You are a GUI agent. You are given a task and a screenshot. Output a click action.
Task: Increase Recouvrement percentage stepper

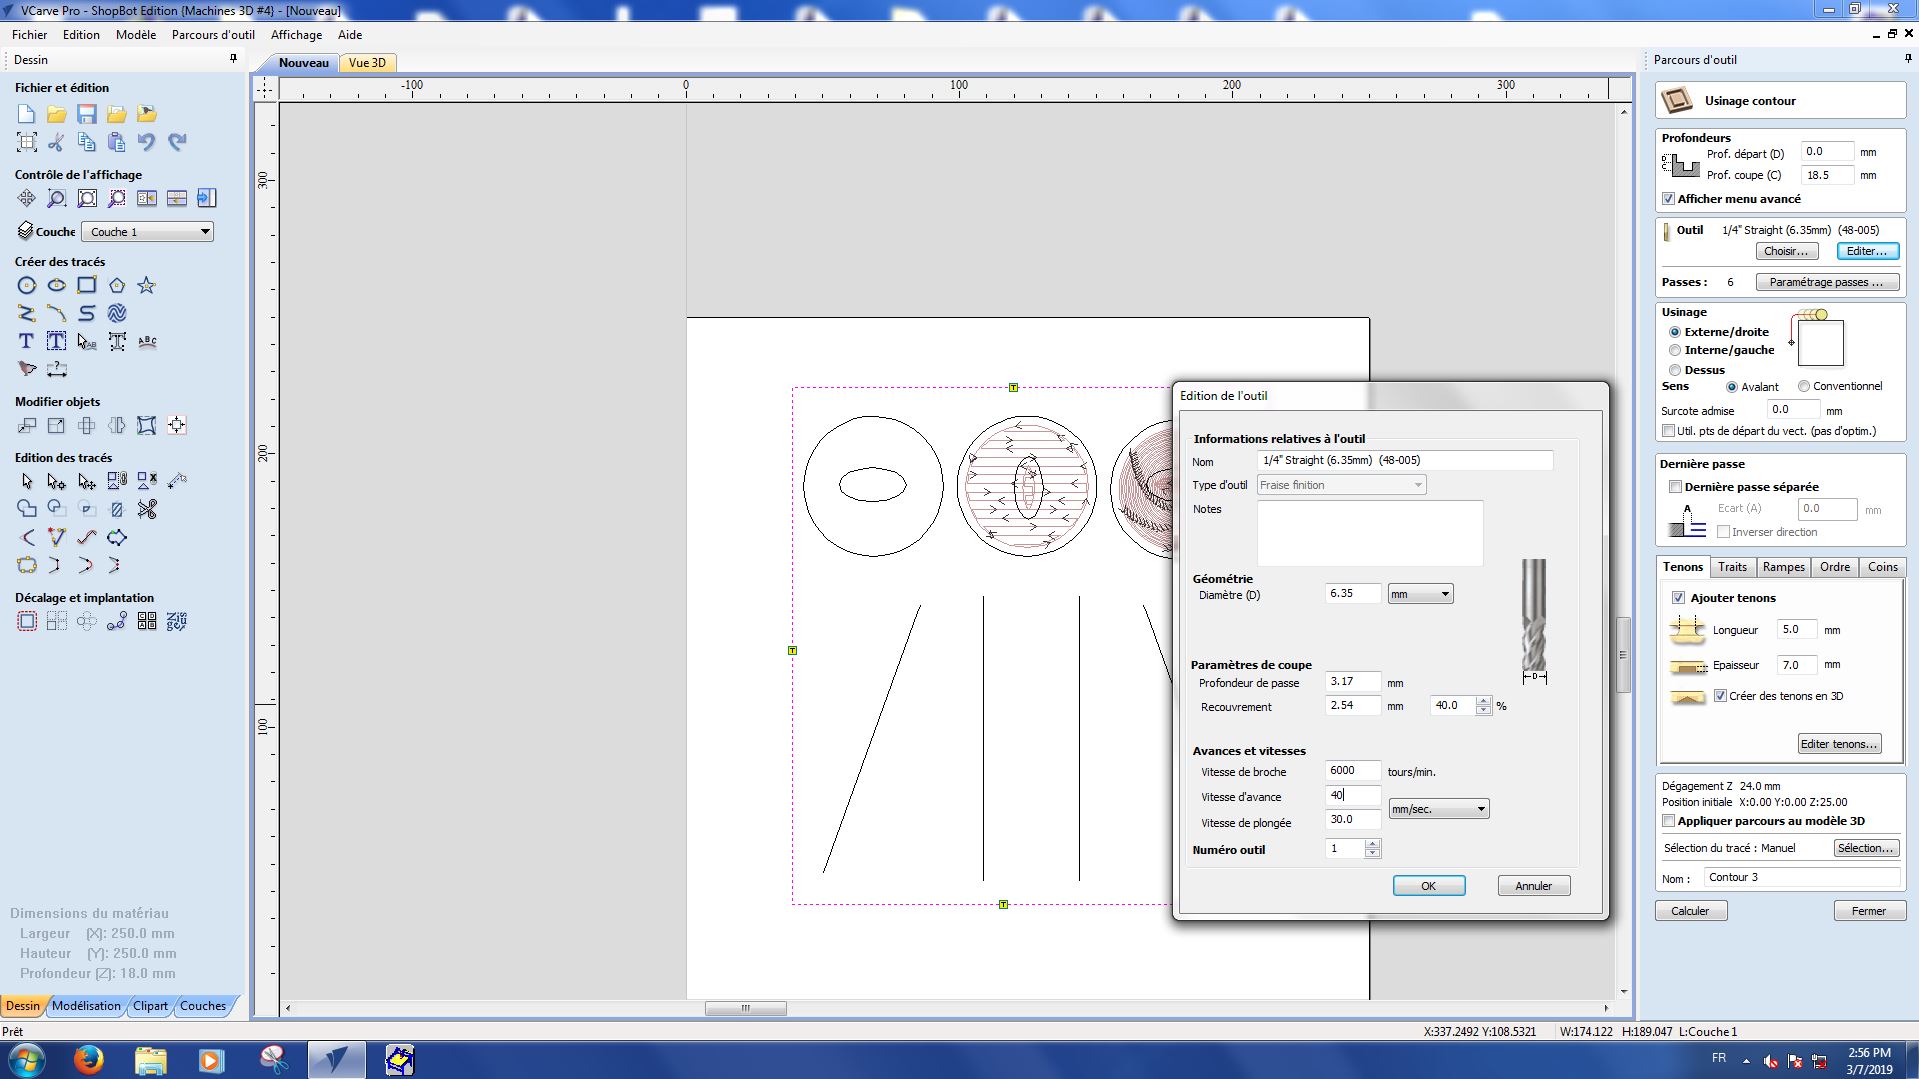1483,701
